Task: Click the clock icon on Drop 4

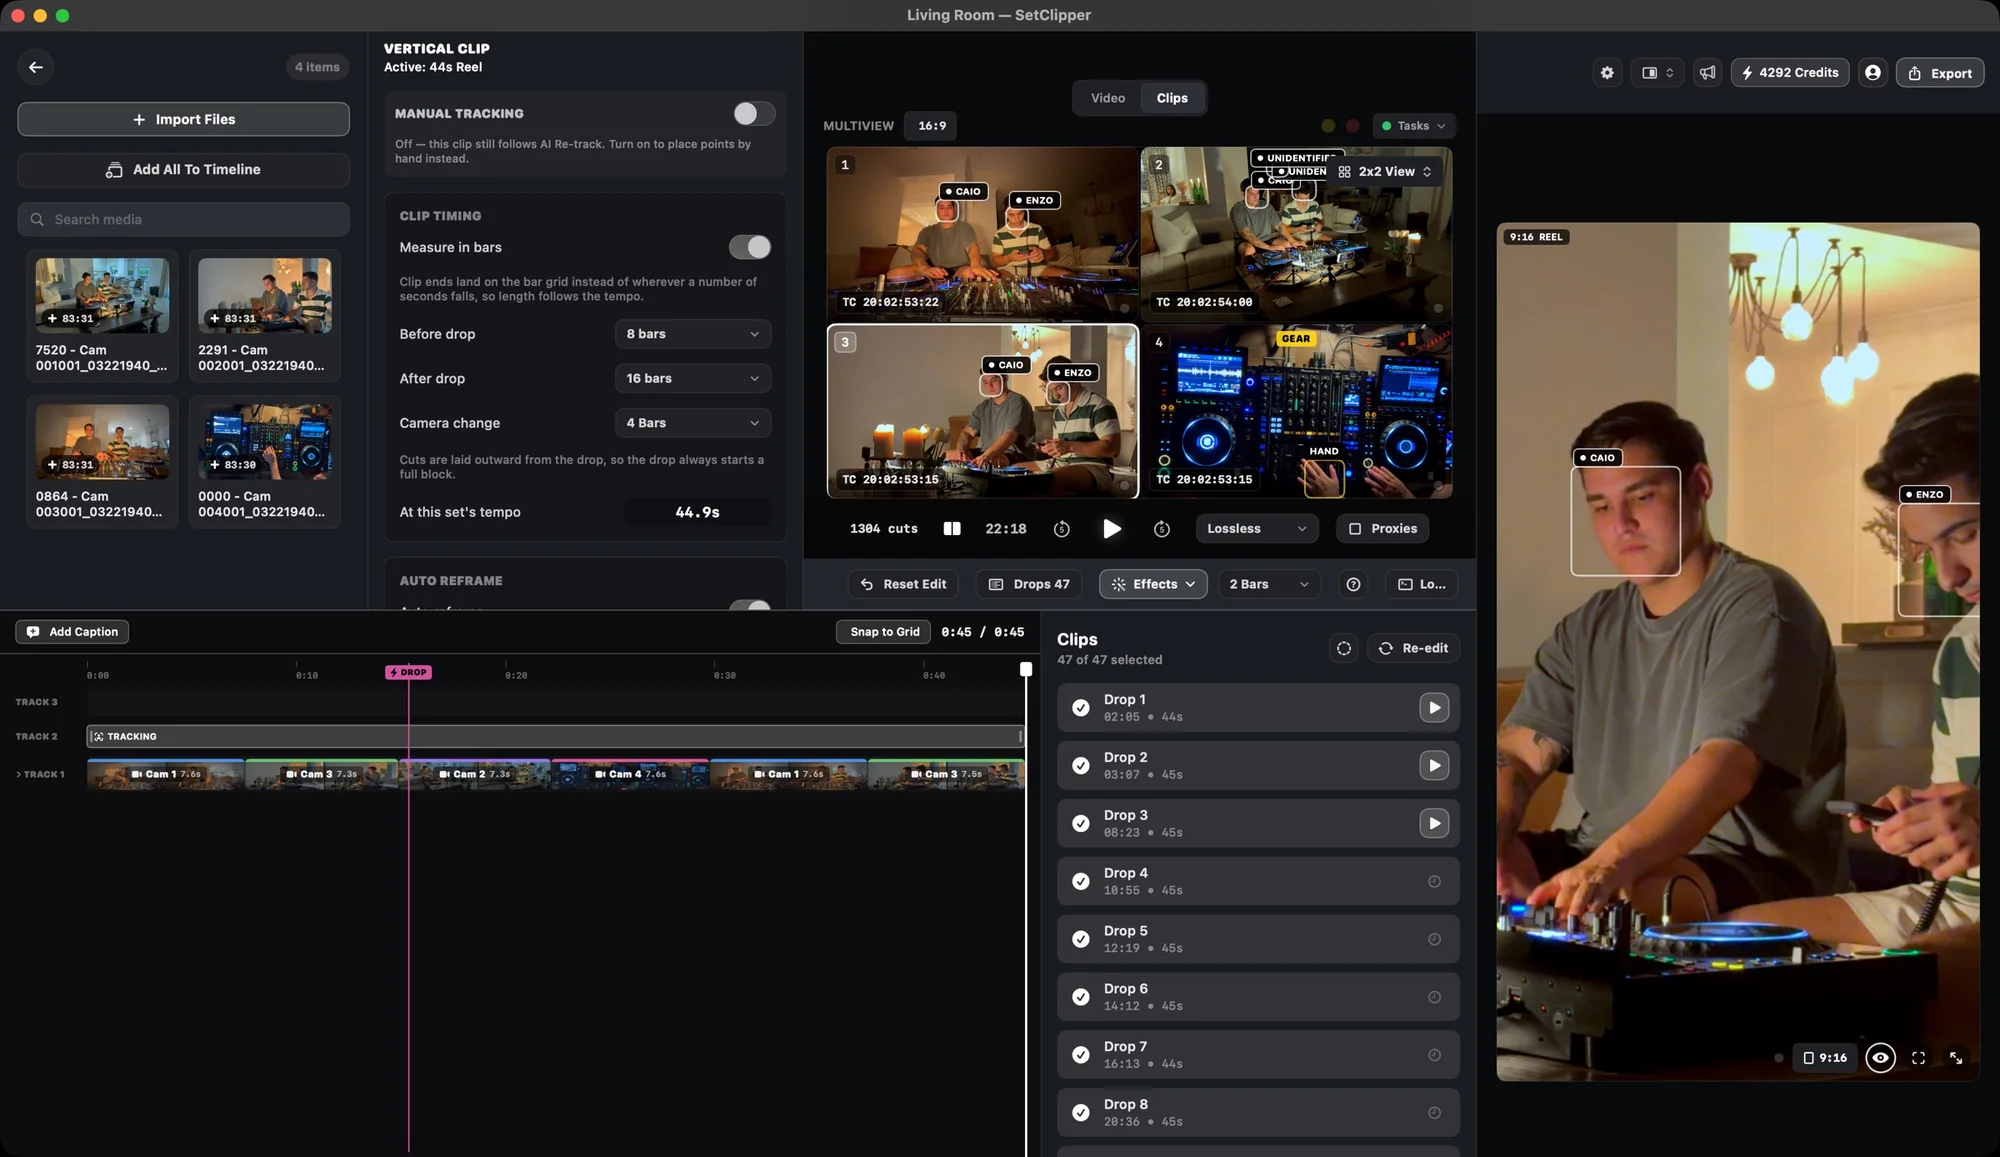Action: (1434, 881)
